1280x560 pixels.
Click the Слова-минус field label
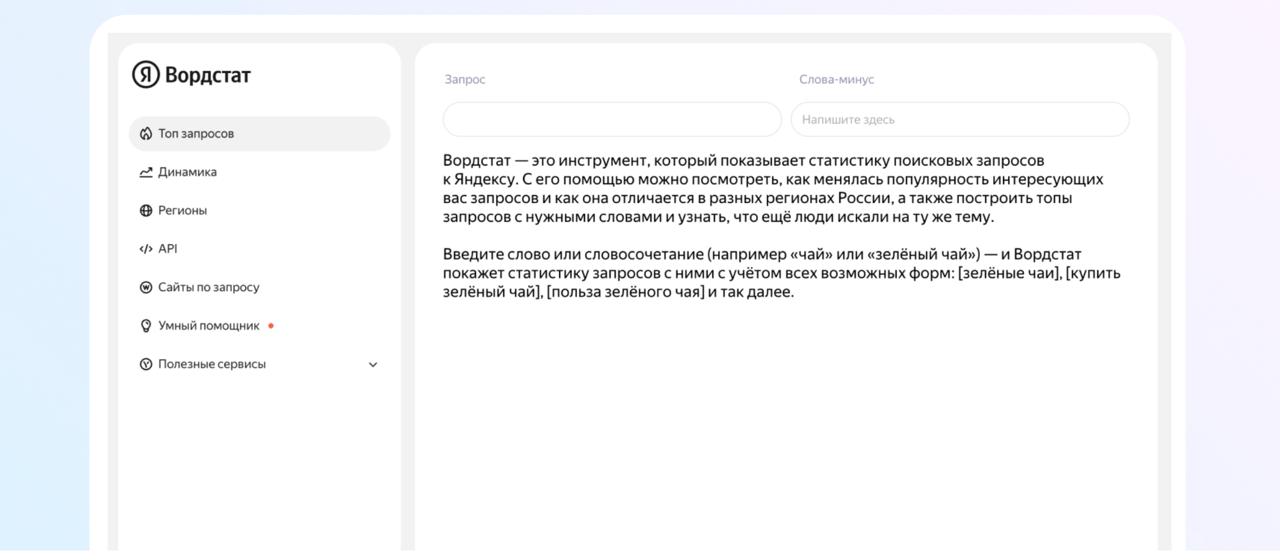coord(837,80)
